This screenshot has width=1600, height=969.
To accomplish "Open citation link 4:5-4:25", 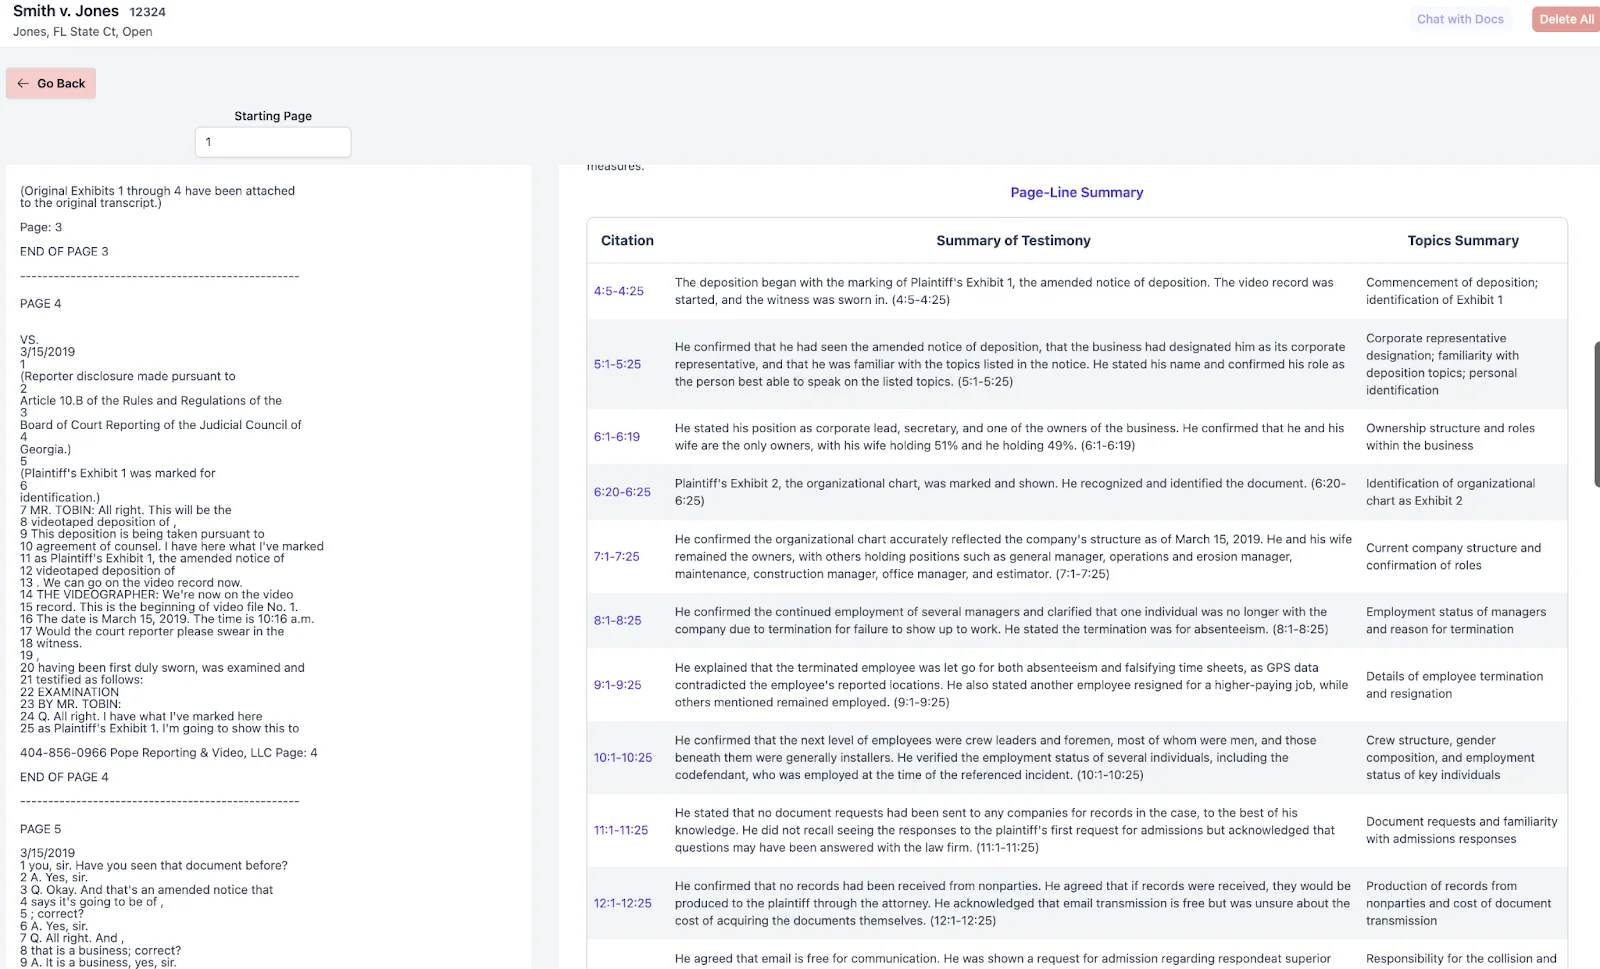I will click(x=618, y=291).
